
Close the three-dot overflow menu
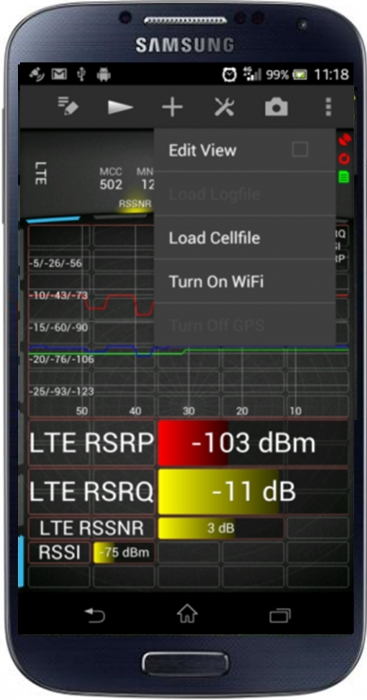click(x=329, y=107)
